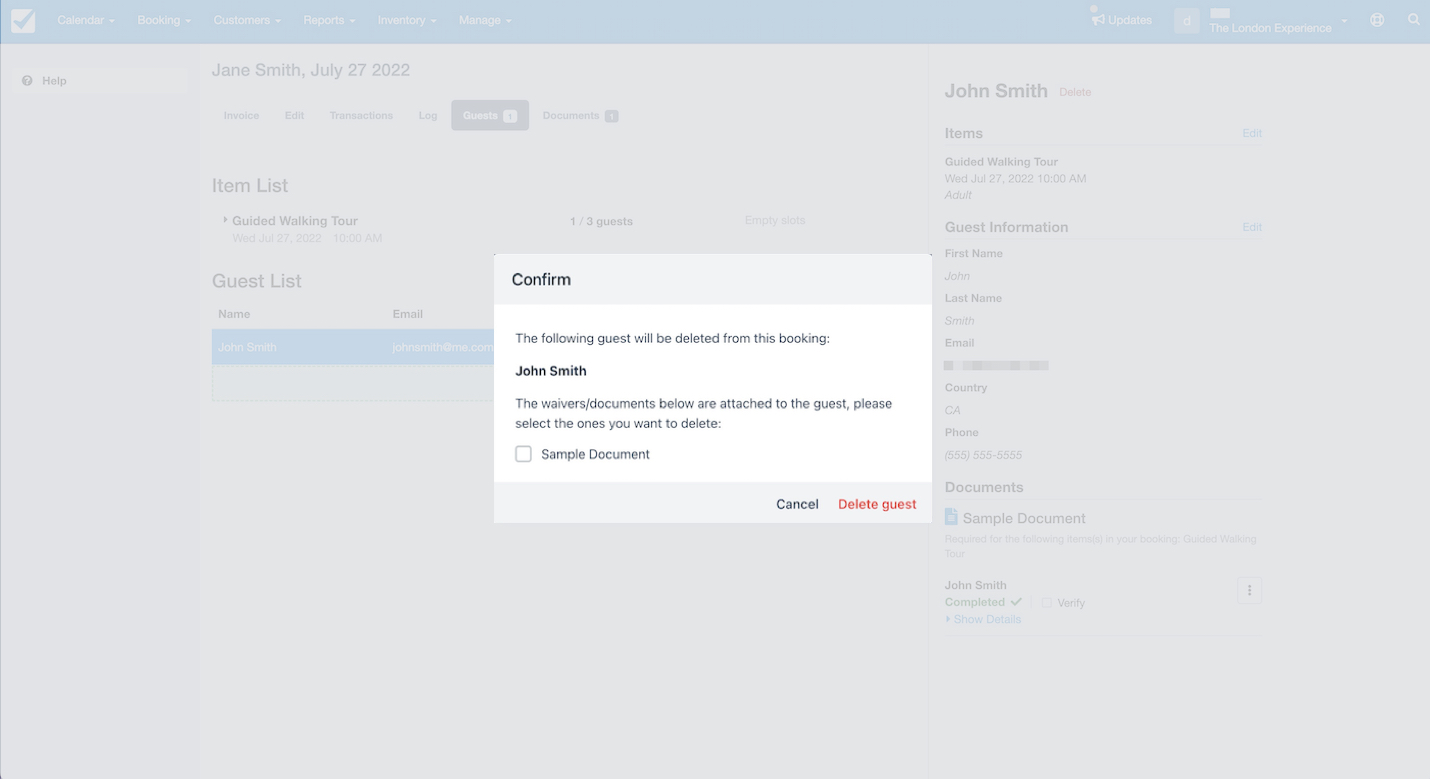1430x779 pixels.
Task: Click bold 'John Smith' name in dialog
Action: click(x=551, y=371)
